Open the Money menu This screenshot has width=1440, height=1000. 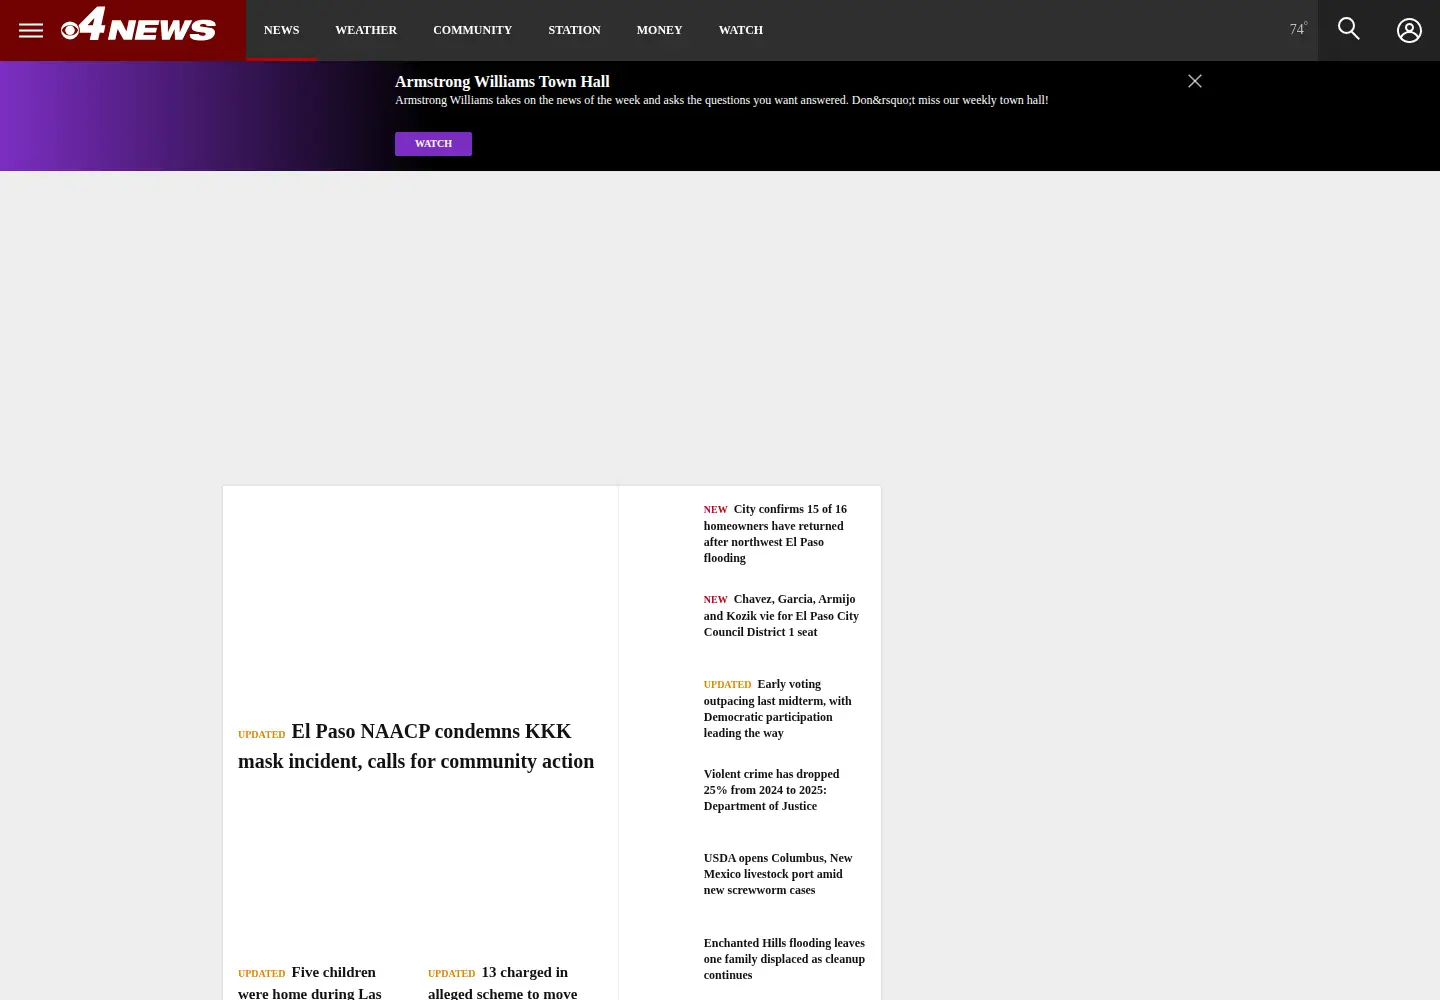(x=659, y=30)
